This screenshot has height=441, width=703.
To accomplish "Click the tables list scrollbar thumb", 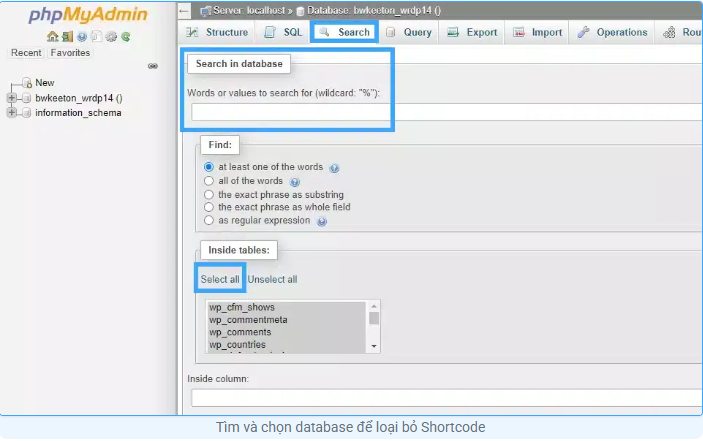I will 373,318.
